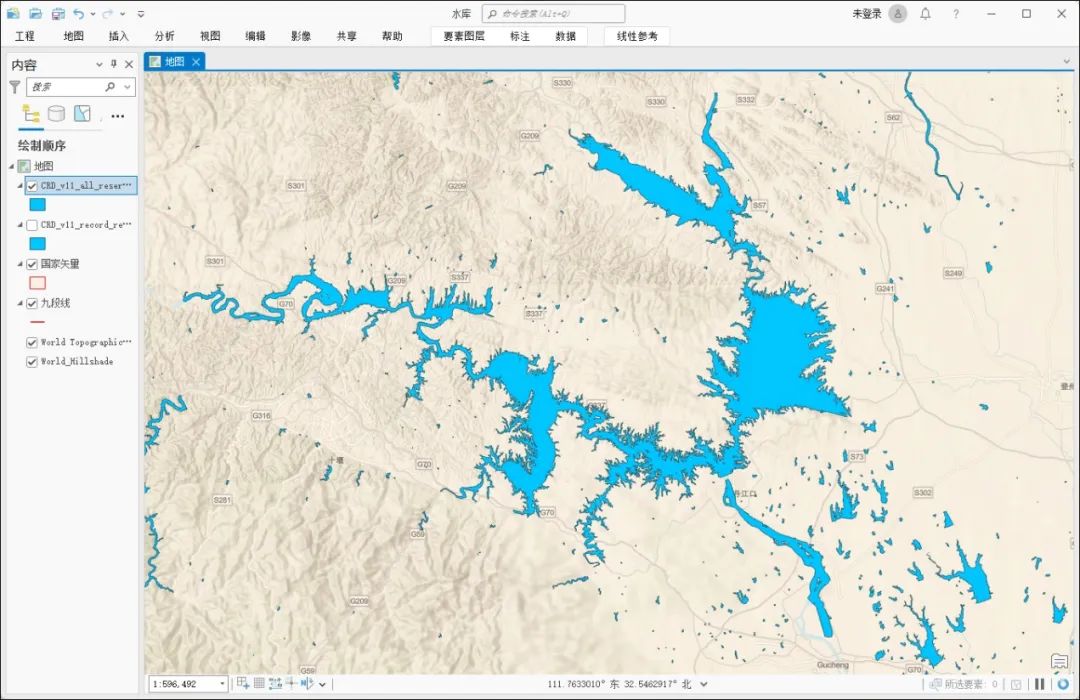The width and height of the screenshot is (1080, 700).
Task: Click the filter funnel icon in Contents
Action: 14,87
